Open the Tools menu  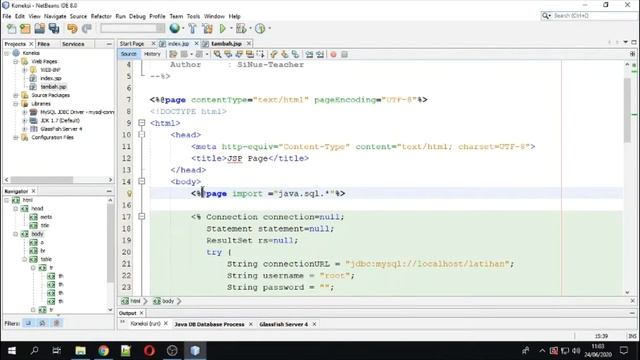193,16
